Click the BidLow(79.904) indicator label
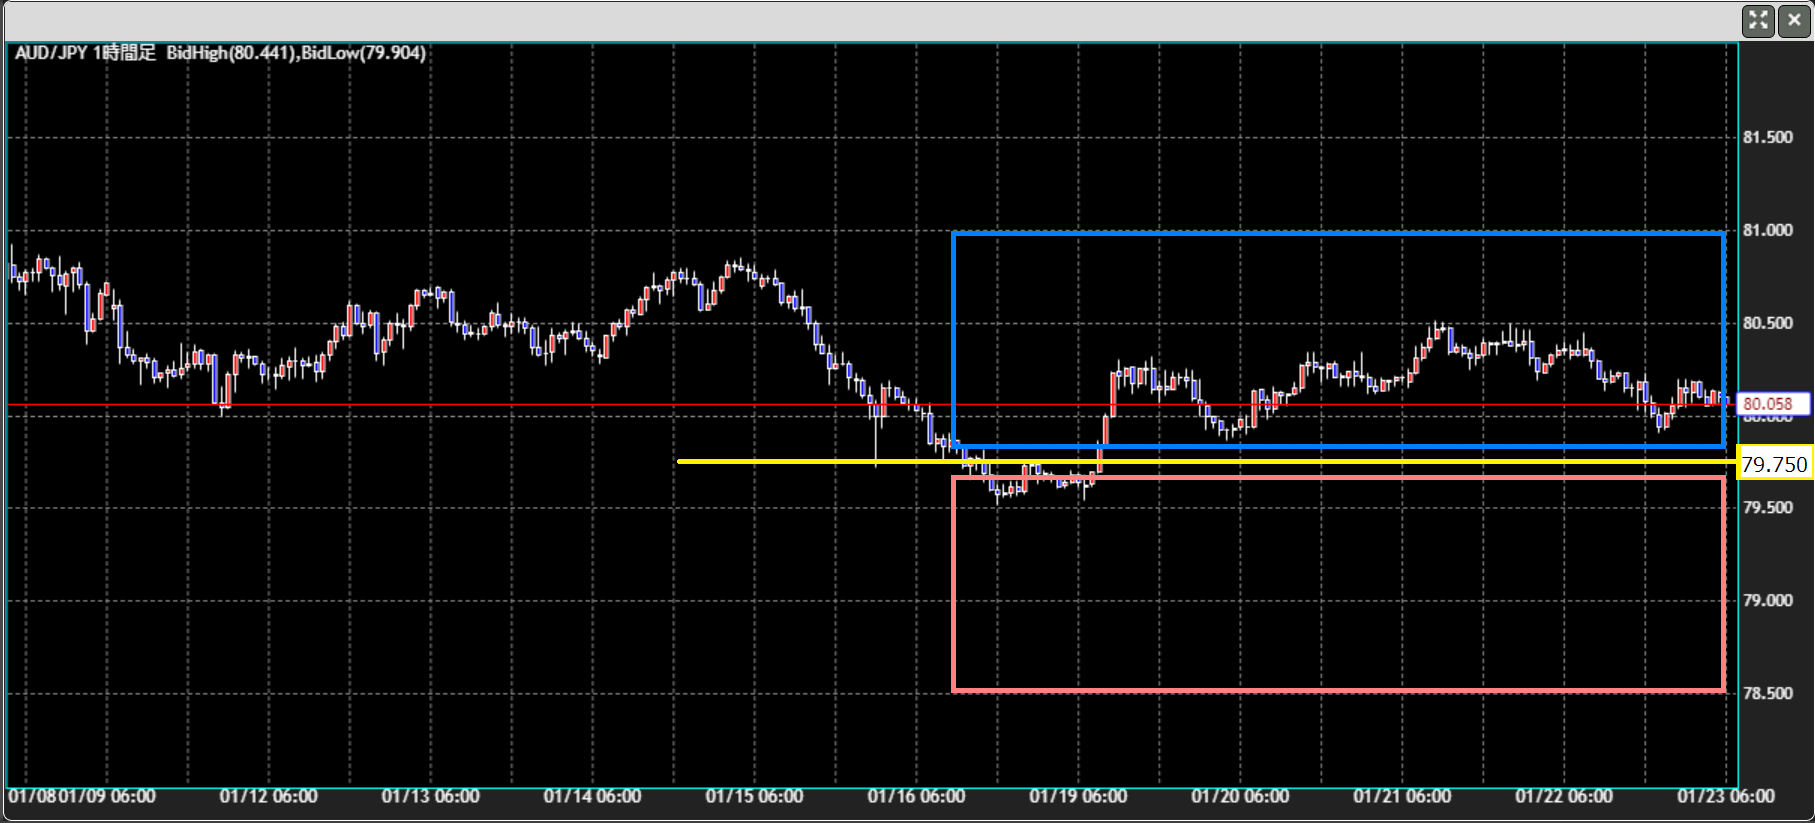1815x823 pixels. tap(364, 53)
